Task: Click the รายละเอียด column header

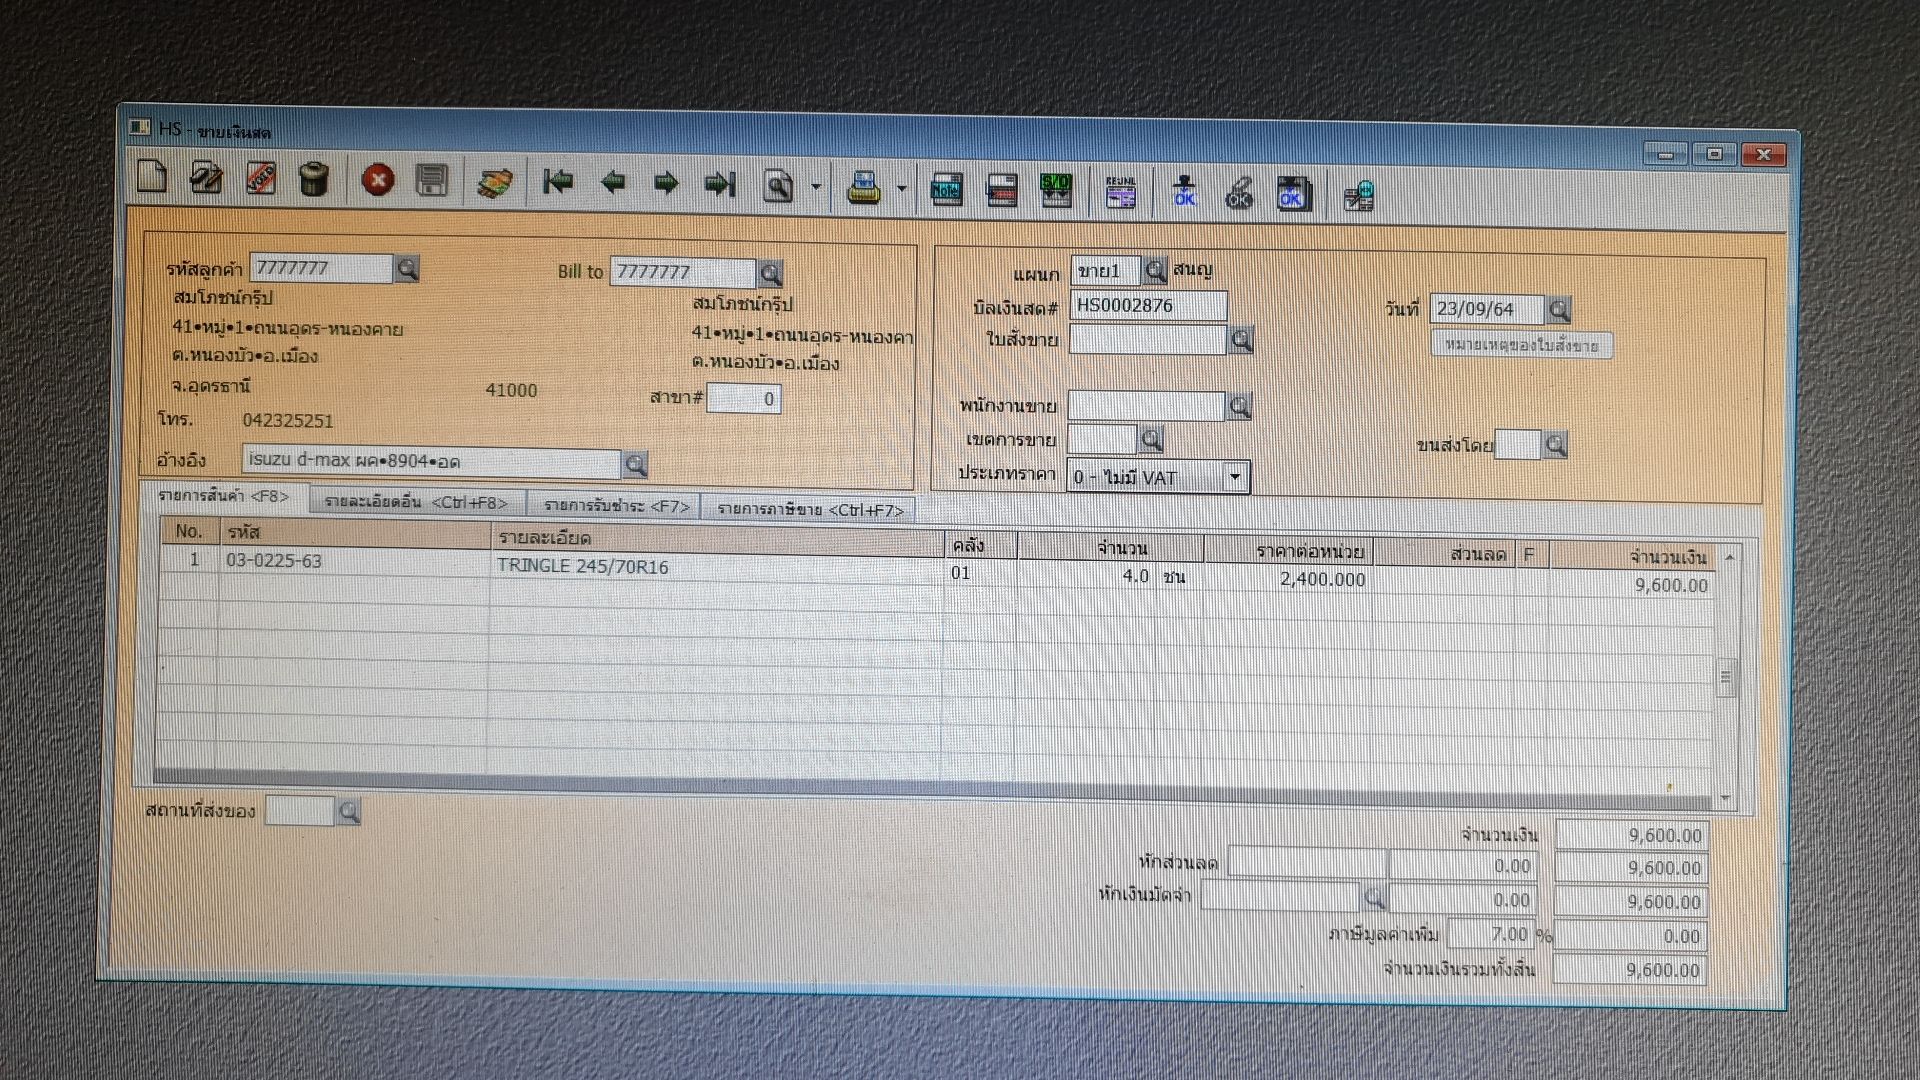Action: click(716, 540)
